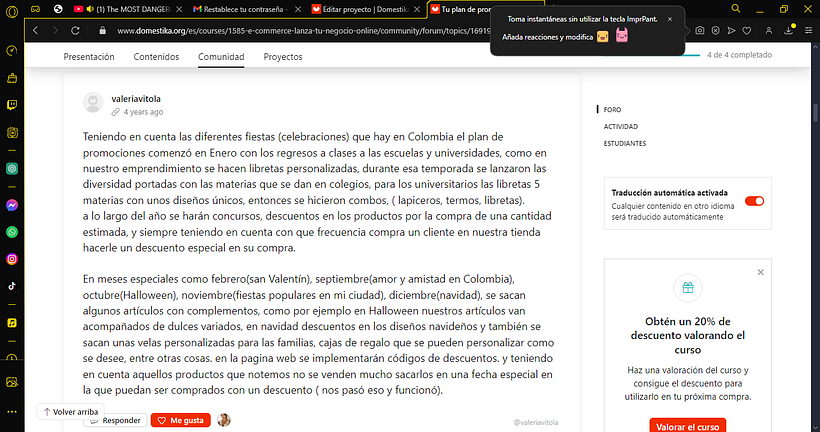Screen dimensions: 820x432
Task: Go back with the browser back arrow
Action: (x=36, y=31)
